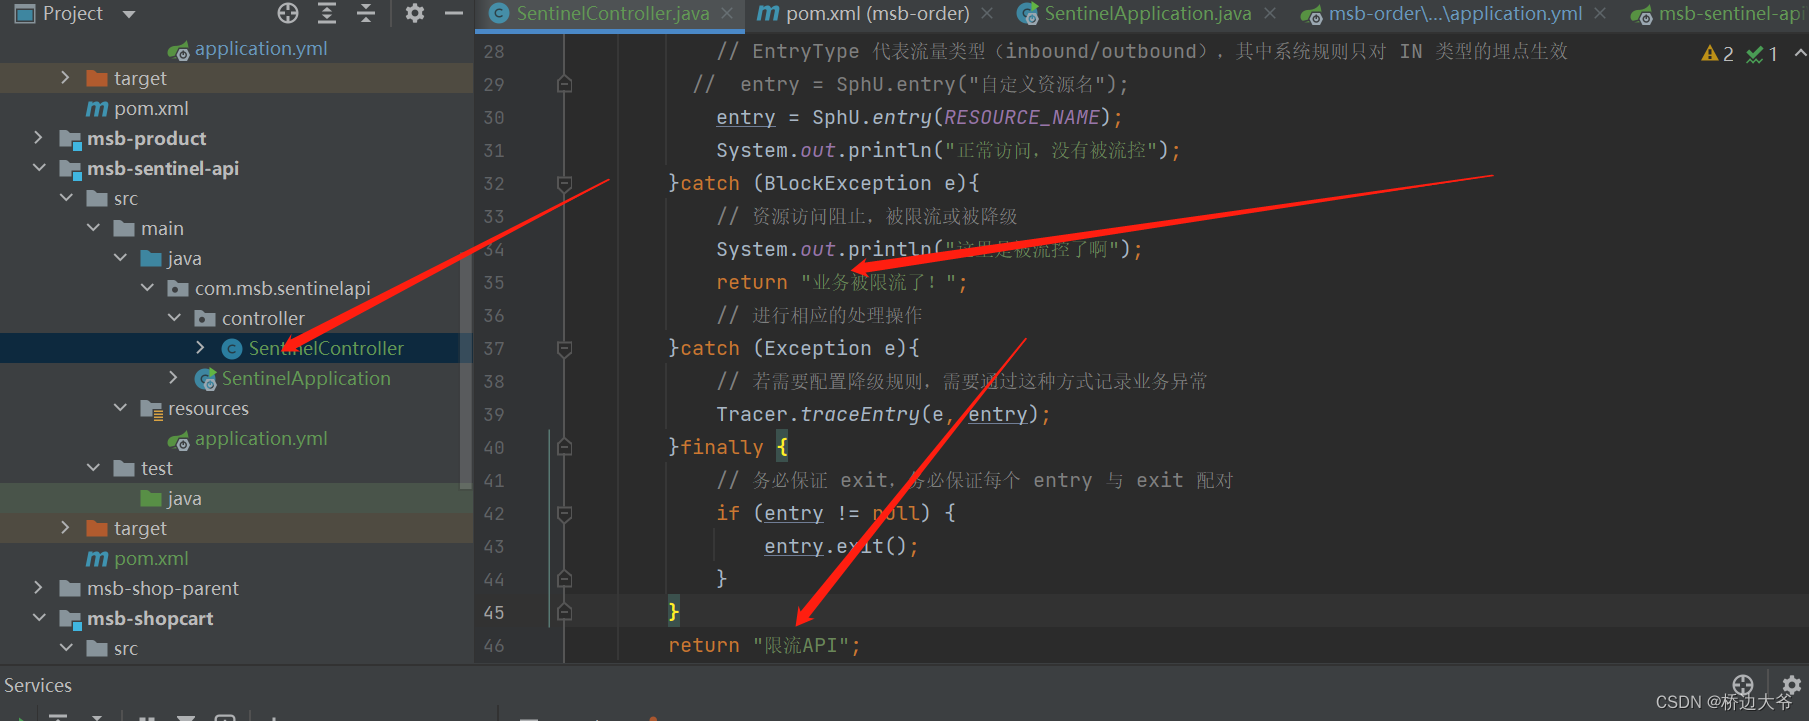Screen dimensions: 1809x721
Task: Expand the first target folder
Action: pos(65,78)
